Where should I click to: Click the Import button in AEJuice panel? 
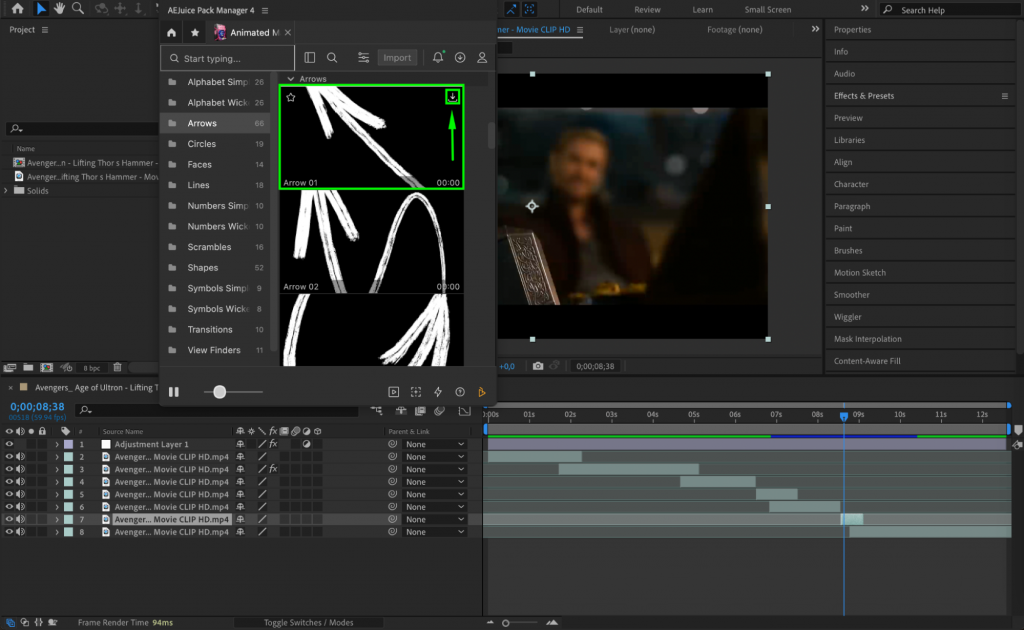click(x=397, y=57)
